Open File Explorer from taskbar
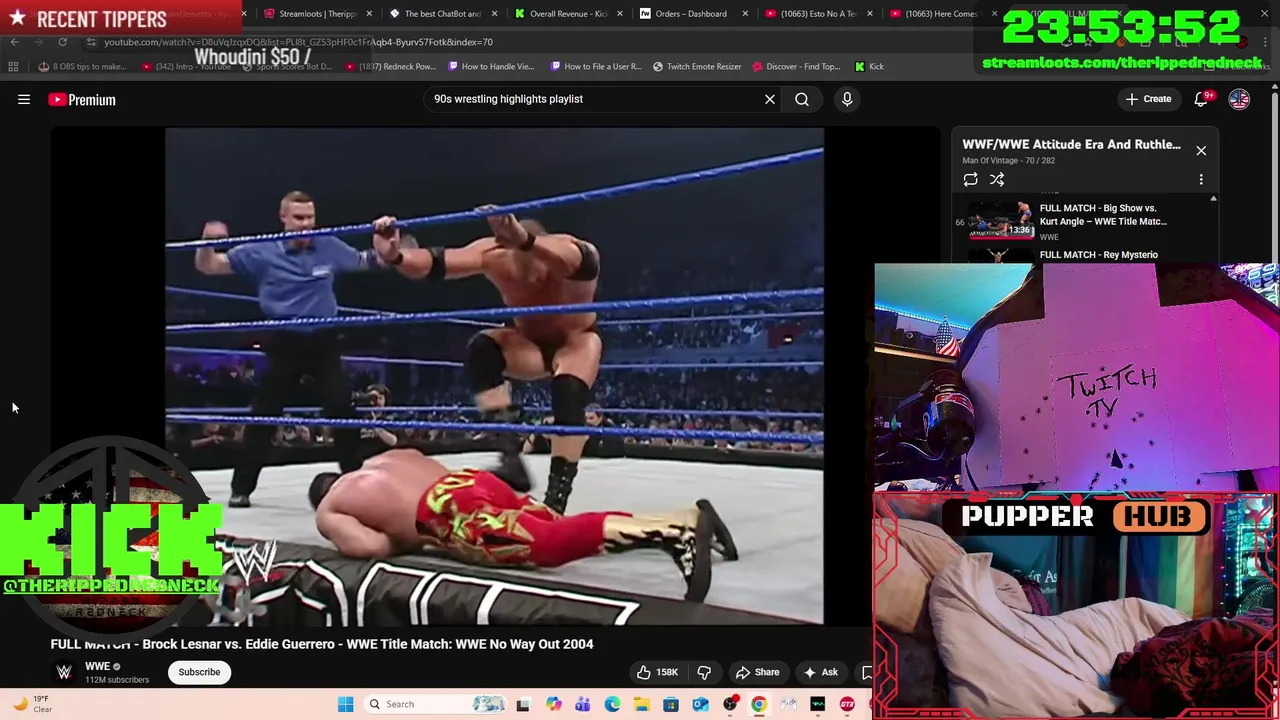 (641, 704)
